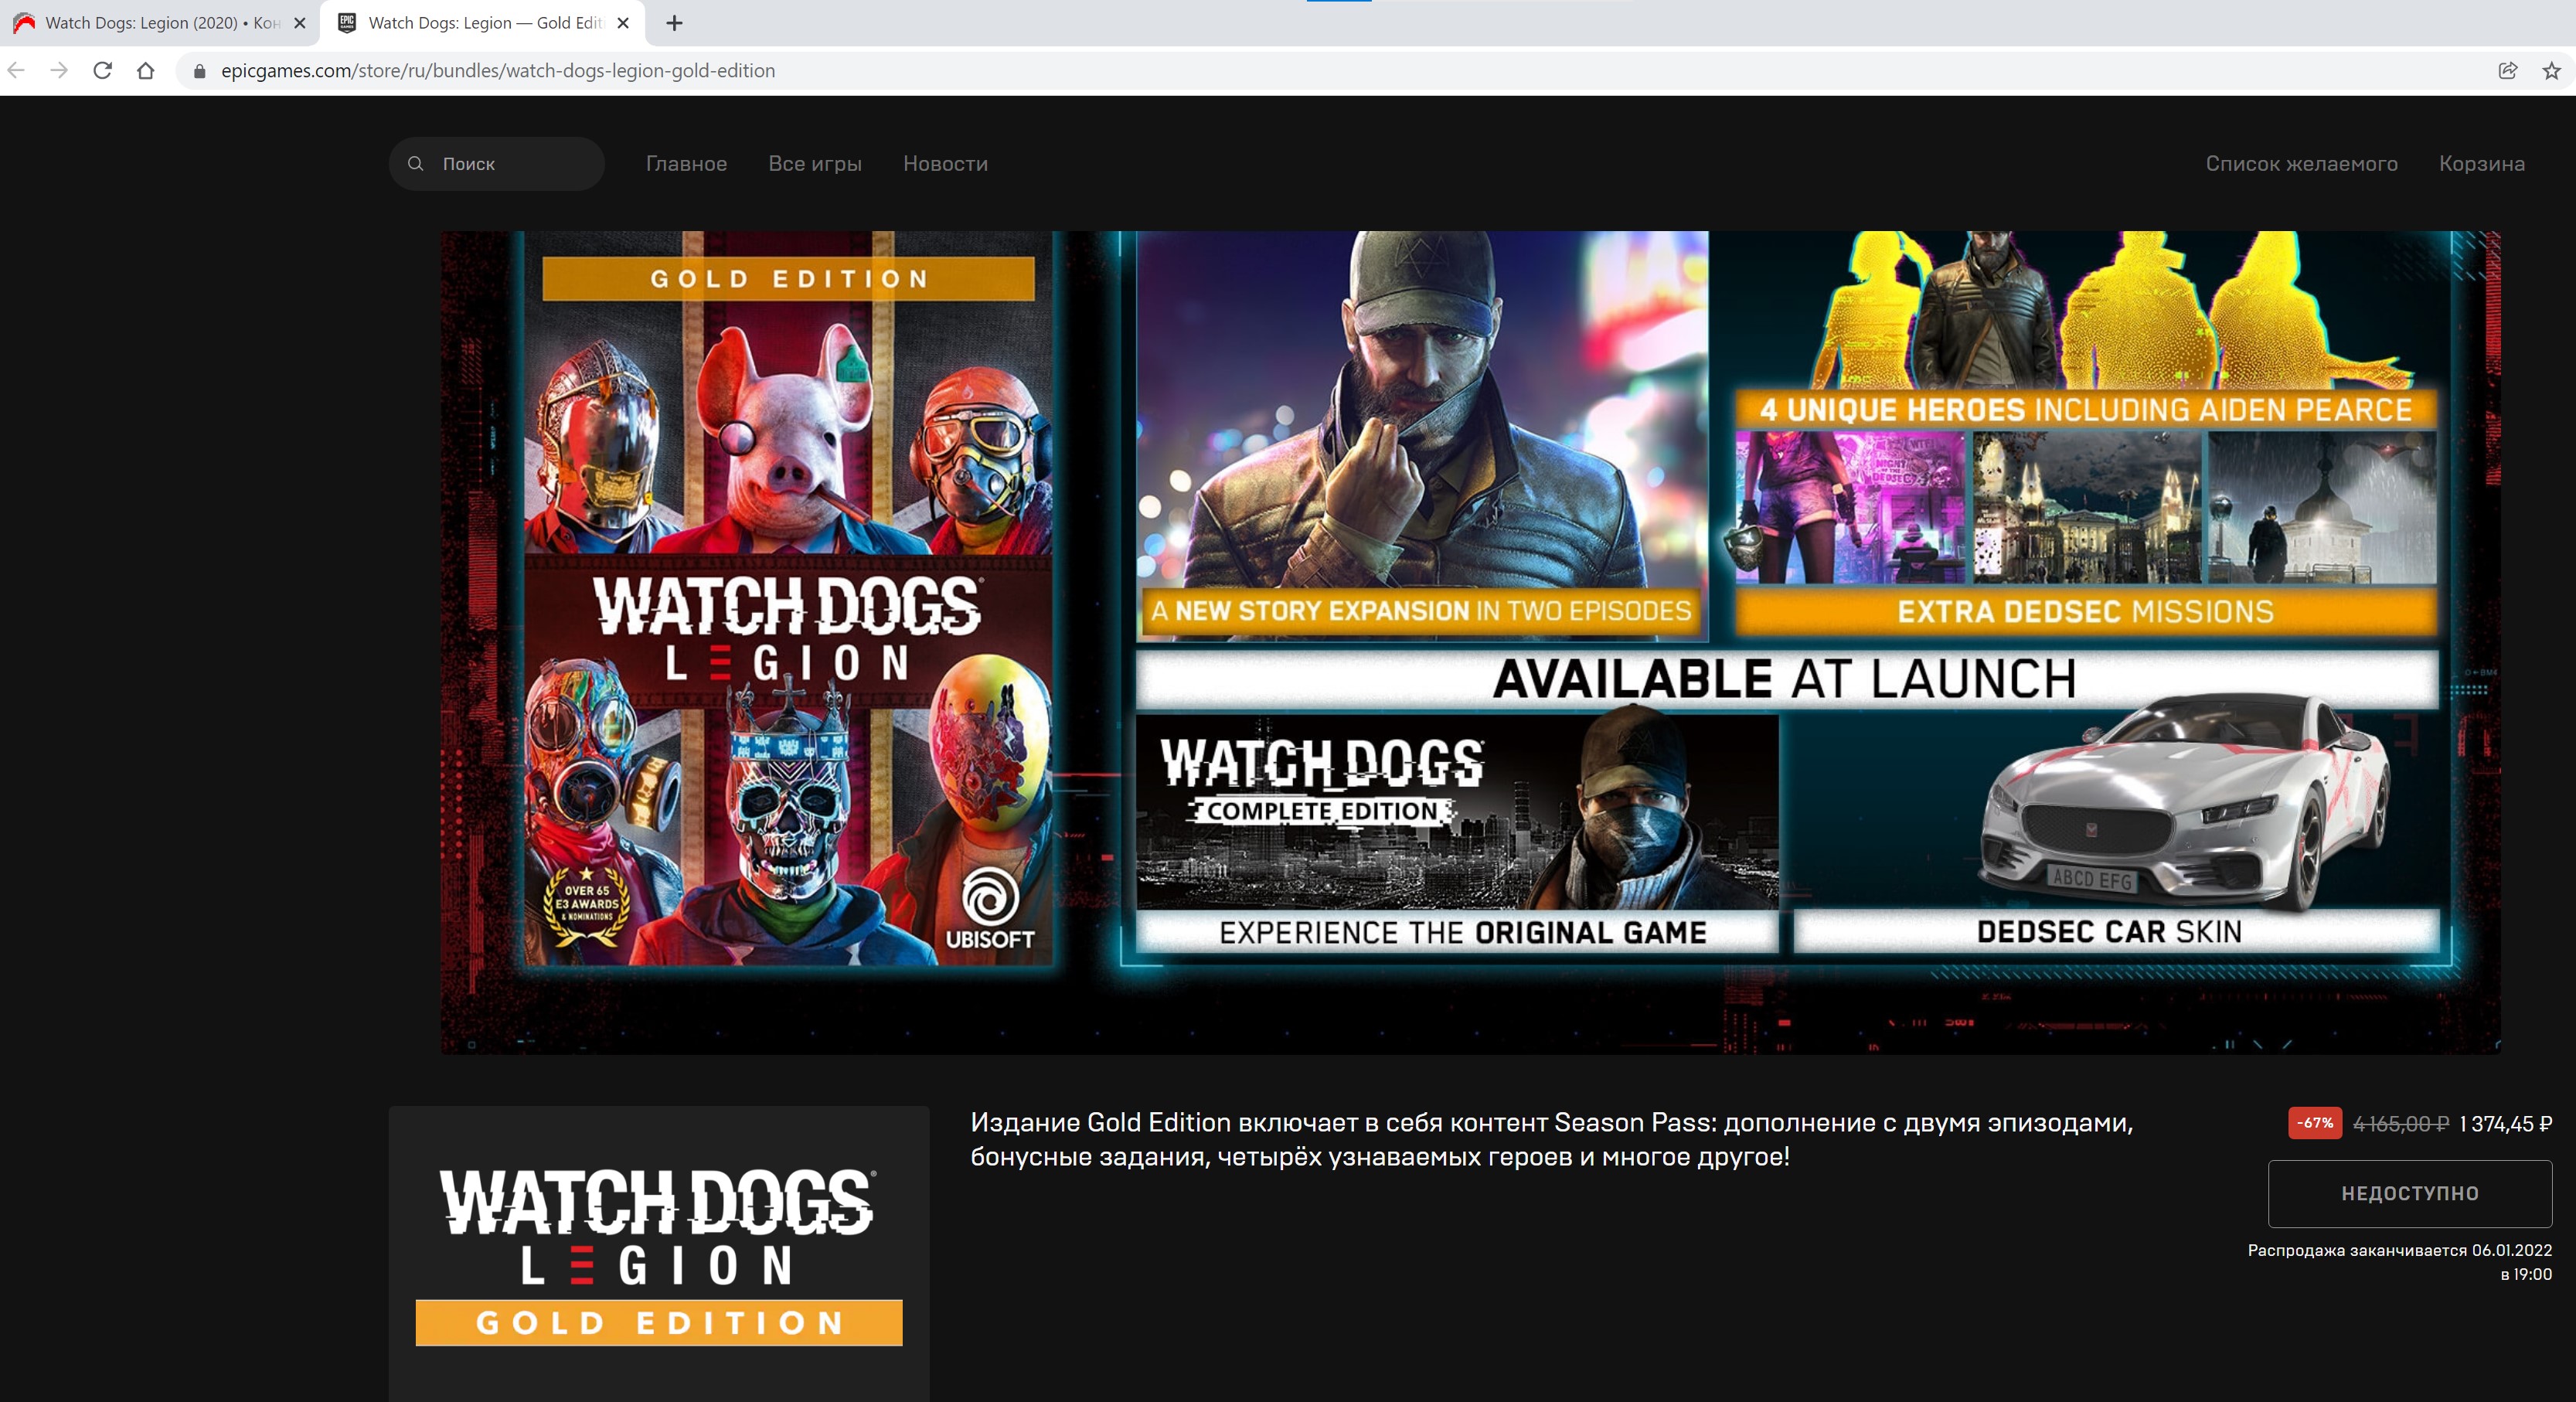Switch to Watch Dogs: Legion (2020) tab
This screenshot has height=1402, width=2576.
point(160,23)
